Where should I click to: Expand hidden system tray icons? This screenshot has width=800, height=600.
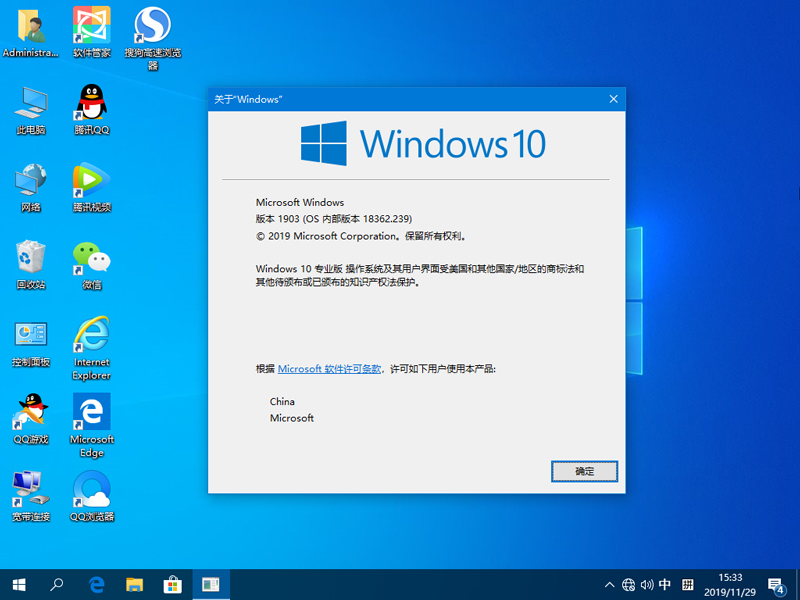(610, 585)
